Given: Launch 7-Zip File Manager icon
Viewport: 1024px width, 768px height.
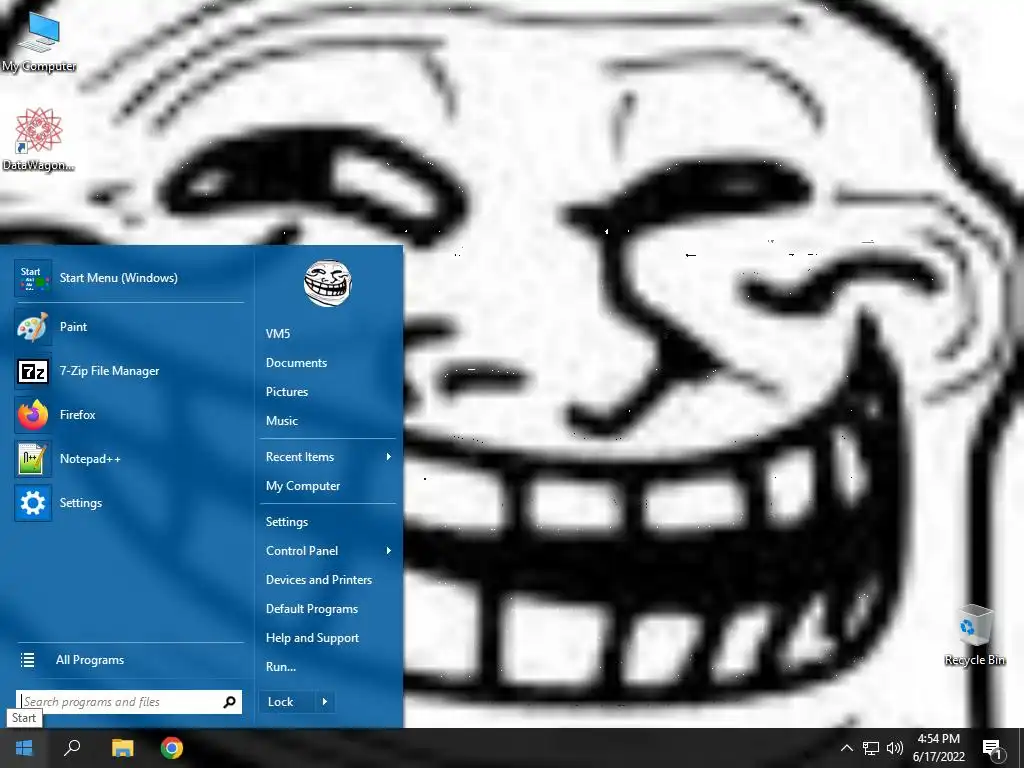Looking at the screenshot, I should 33,371.
